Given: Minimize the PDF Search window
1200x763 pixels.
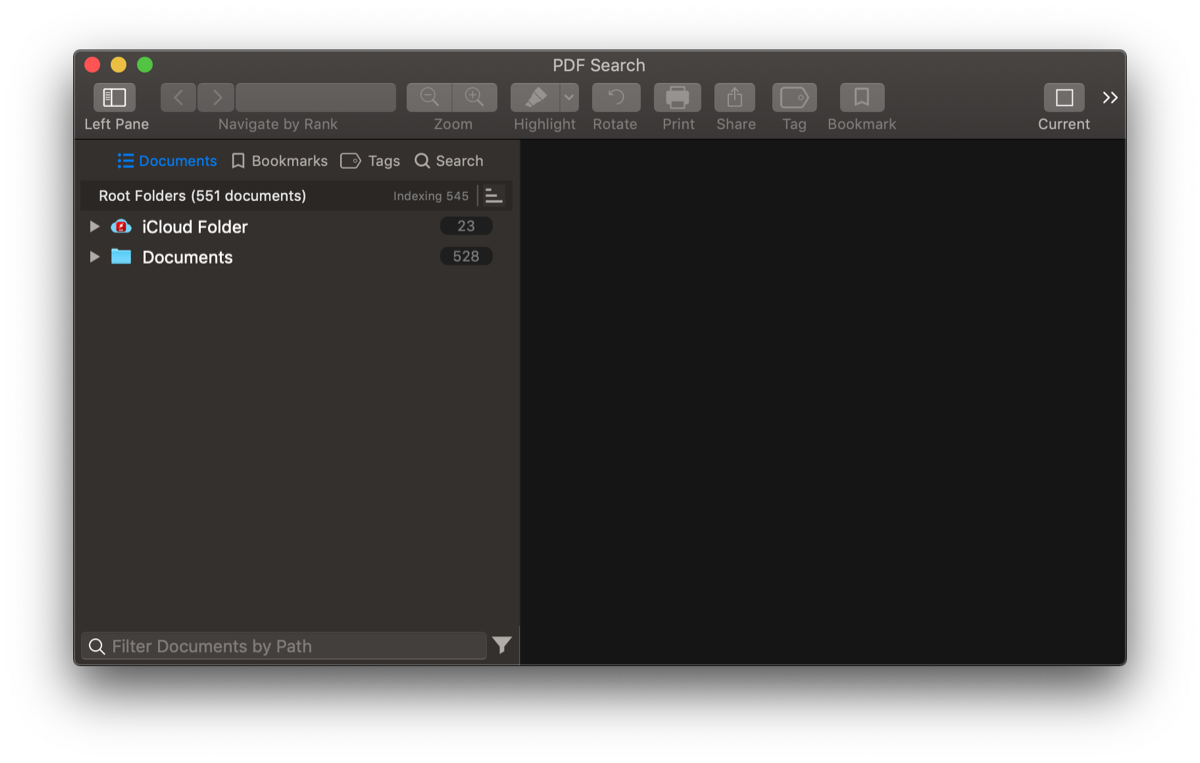Looking at the screenshot, I should point(118,65).
